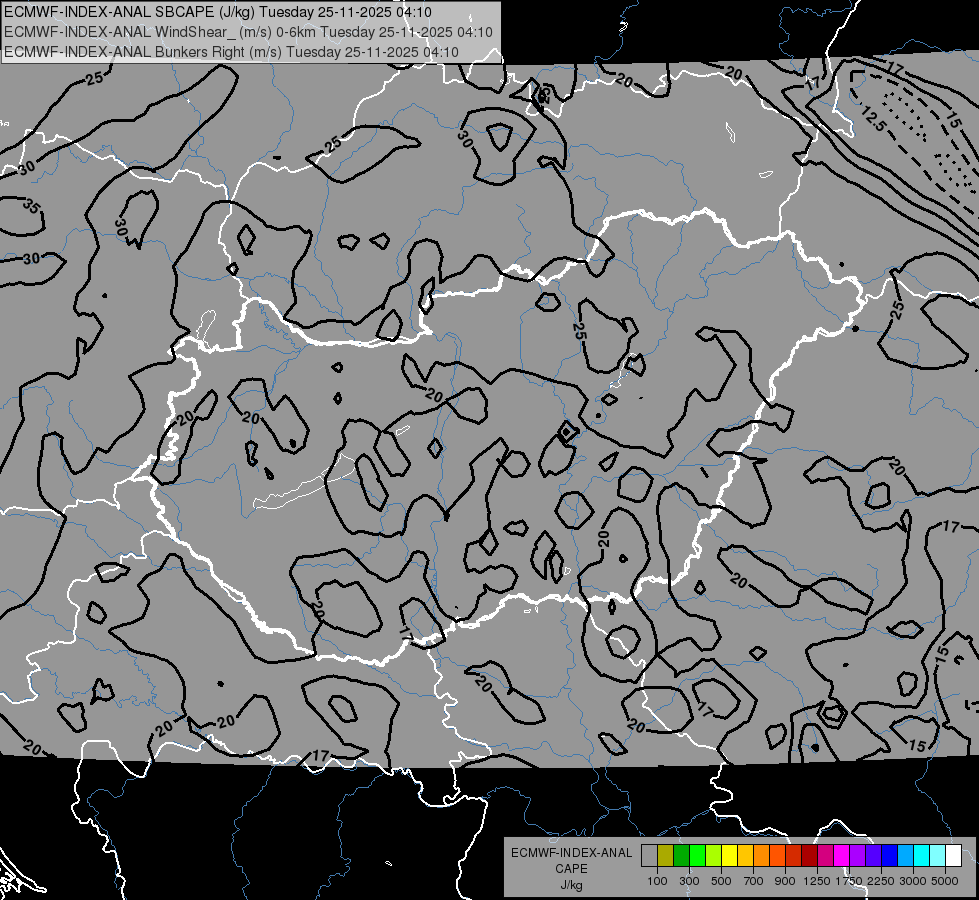The height and width of the screenshot is (900, 979).
Task: Pick the bright green legend swatch
Action: (x=697, y=855)
